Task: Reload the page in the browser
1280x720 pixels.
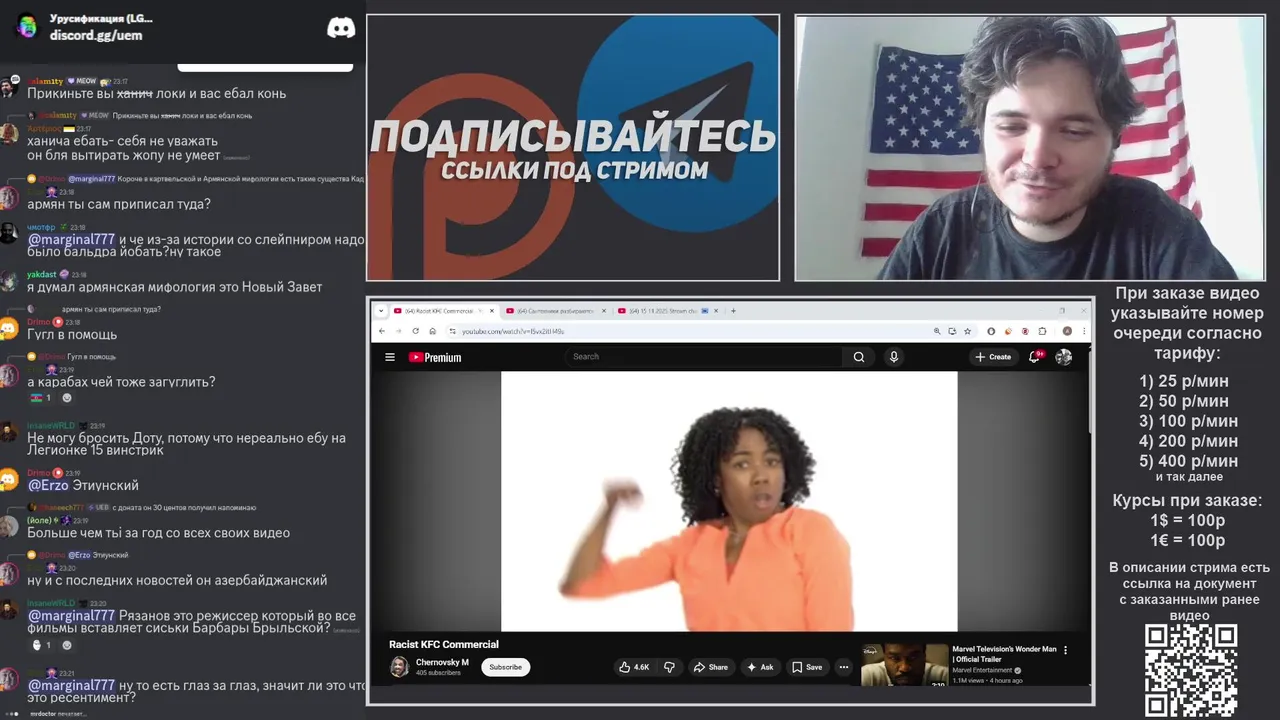Action: tap(416, 331)
